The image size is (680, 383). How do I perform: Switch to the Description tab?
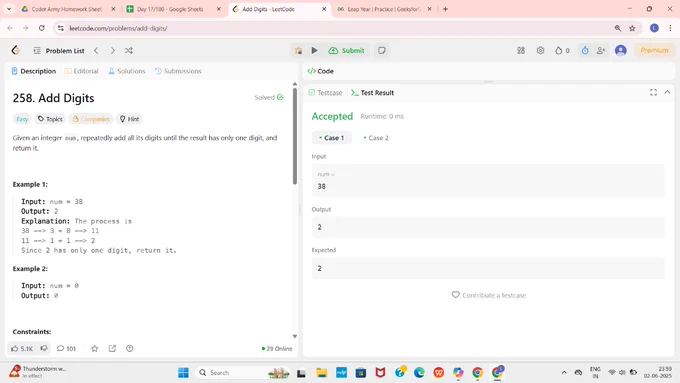click(x=34, y=71)
